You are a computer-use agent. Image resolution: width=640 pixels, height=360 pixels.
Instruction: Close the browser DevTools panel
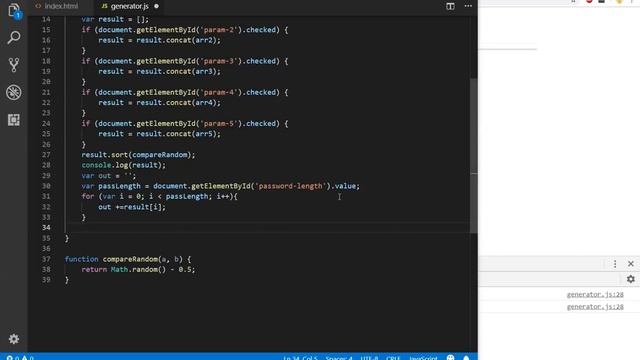631,264
